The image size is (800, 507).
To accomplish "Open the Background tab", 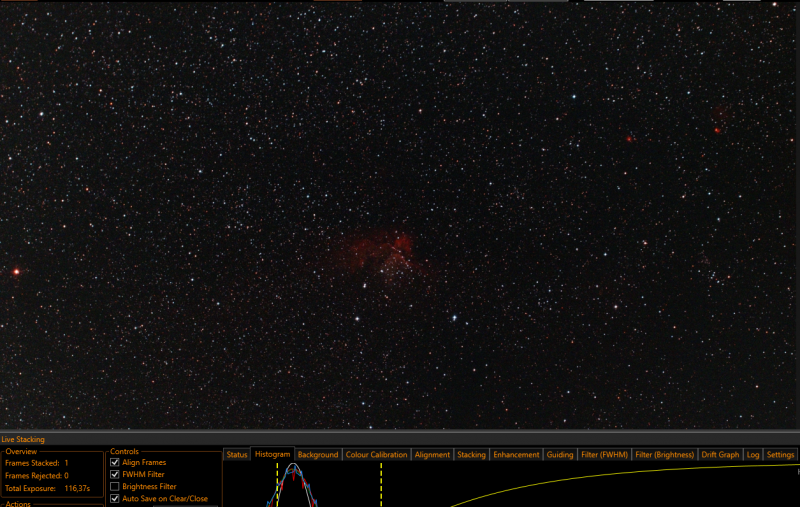I will pyautogui.click(x=318, y=454).
